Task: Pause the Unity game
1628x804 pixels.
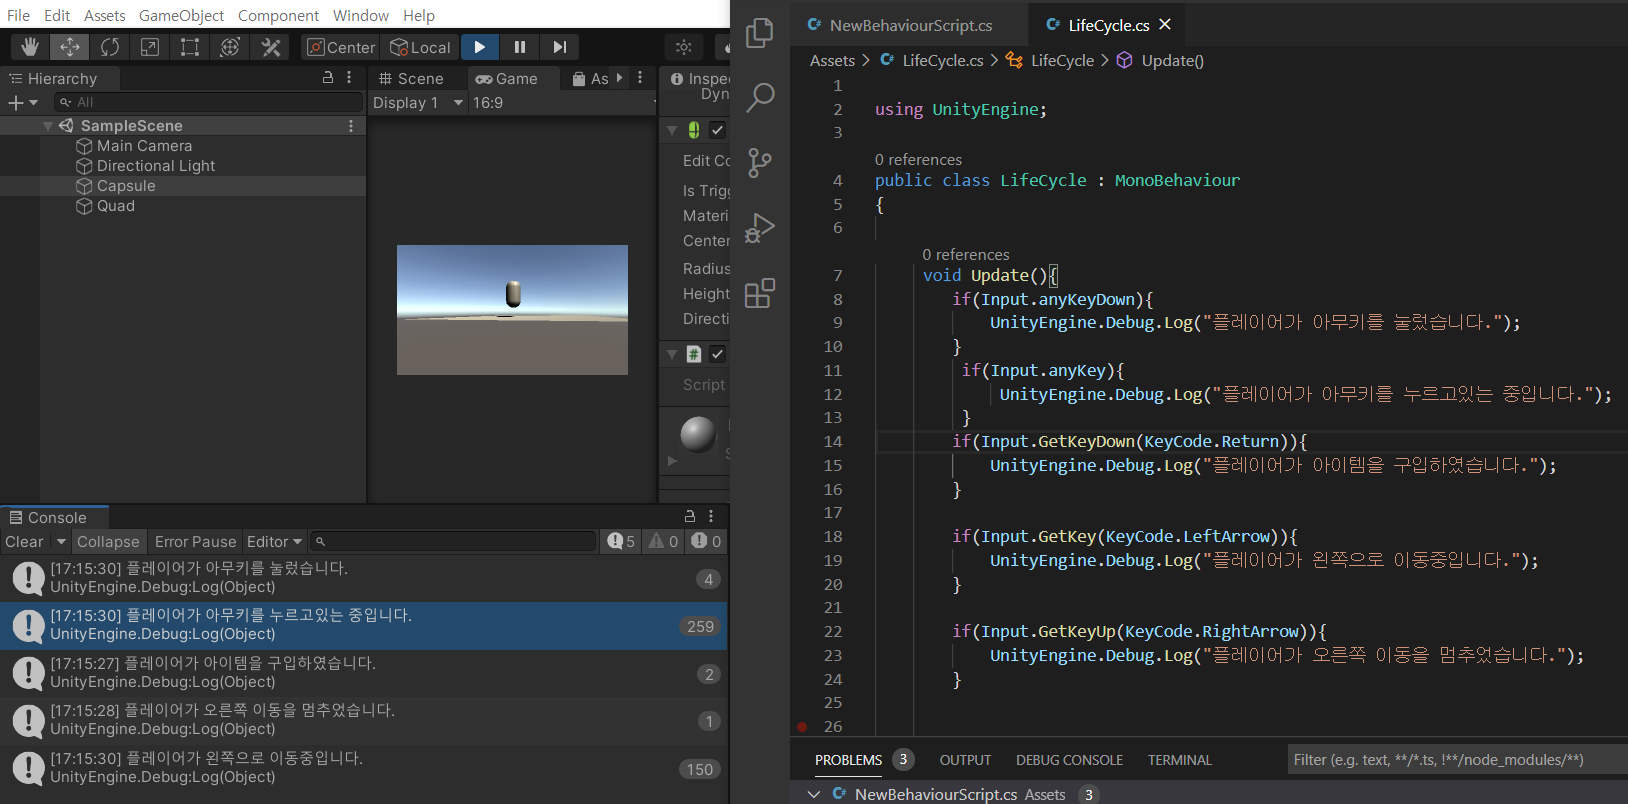Action: (x=520, y=47)
